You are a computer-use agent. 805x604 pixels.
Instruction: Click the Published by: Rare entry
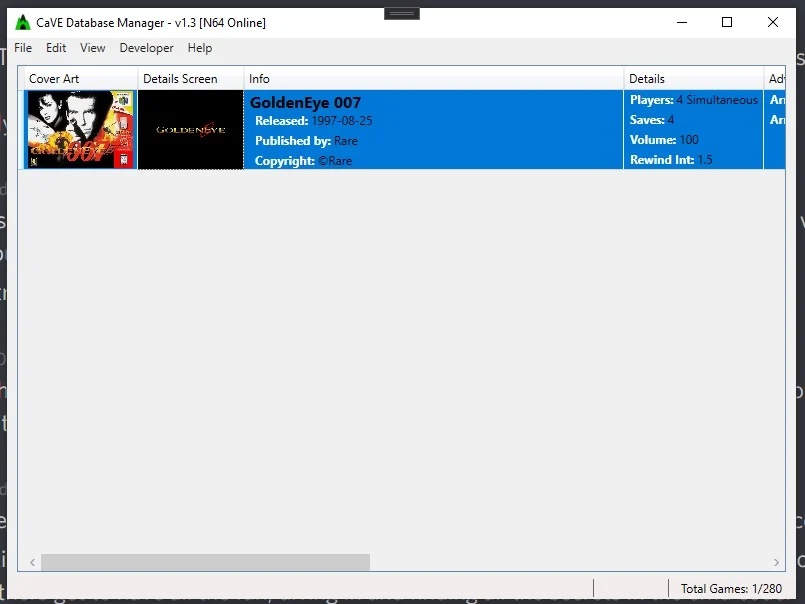[x=306, y=141]
